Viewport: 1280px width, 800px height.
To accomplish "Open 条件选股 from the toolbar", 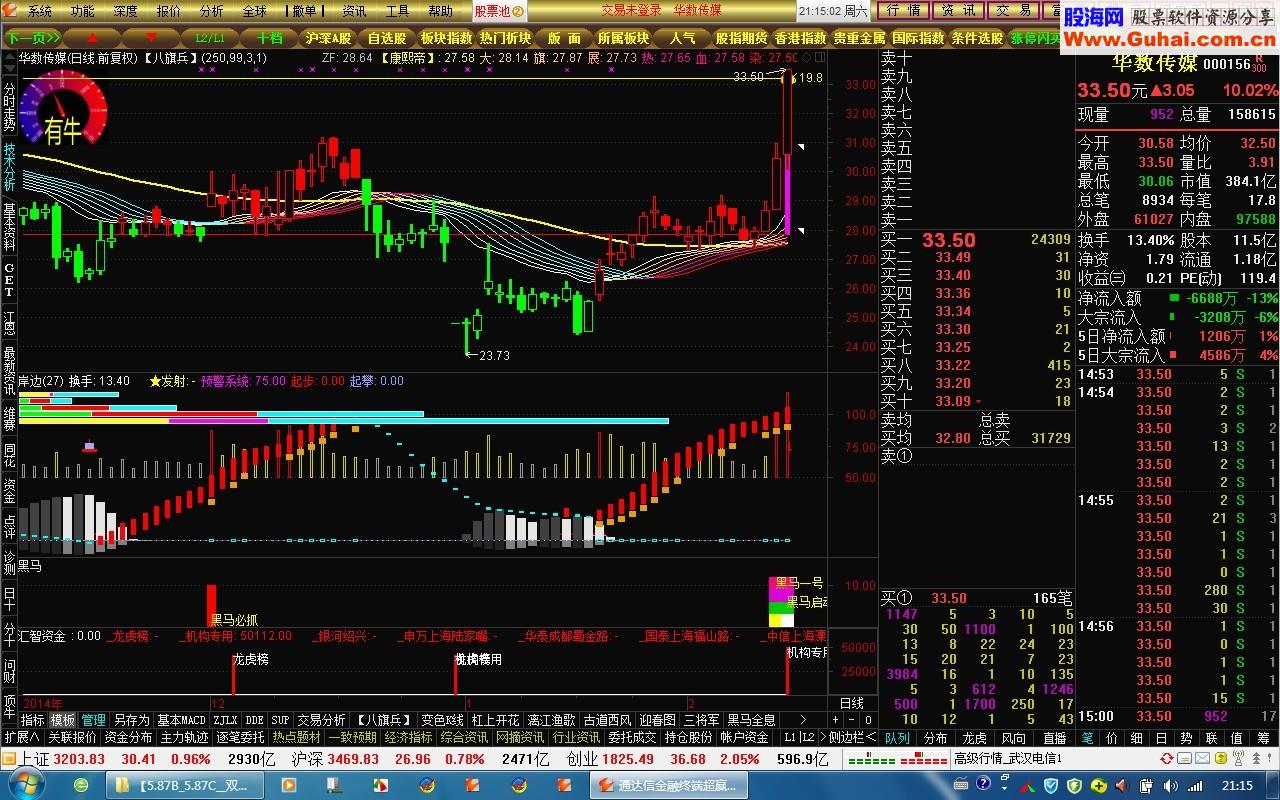I will click(x=977, y=38).
